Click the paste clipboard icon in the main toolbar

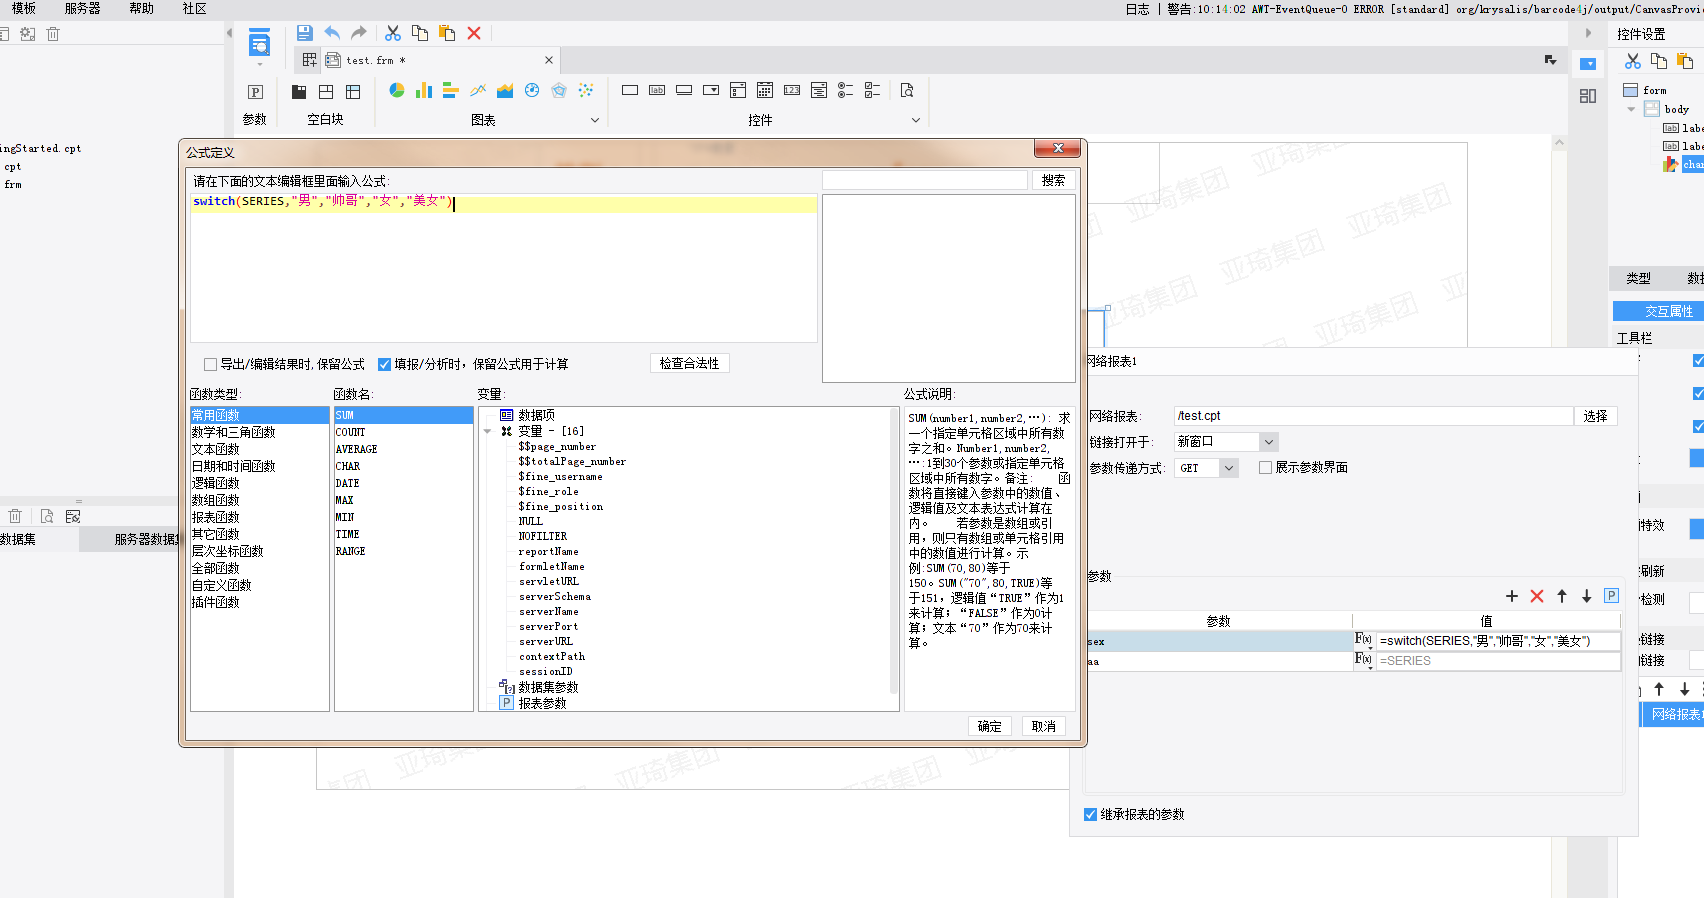pos(447,33)
